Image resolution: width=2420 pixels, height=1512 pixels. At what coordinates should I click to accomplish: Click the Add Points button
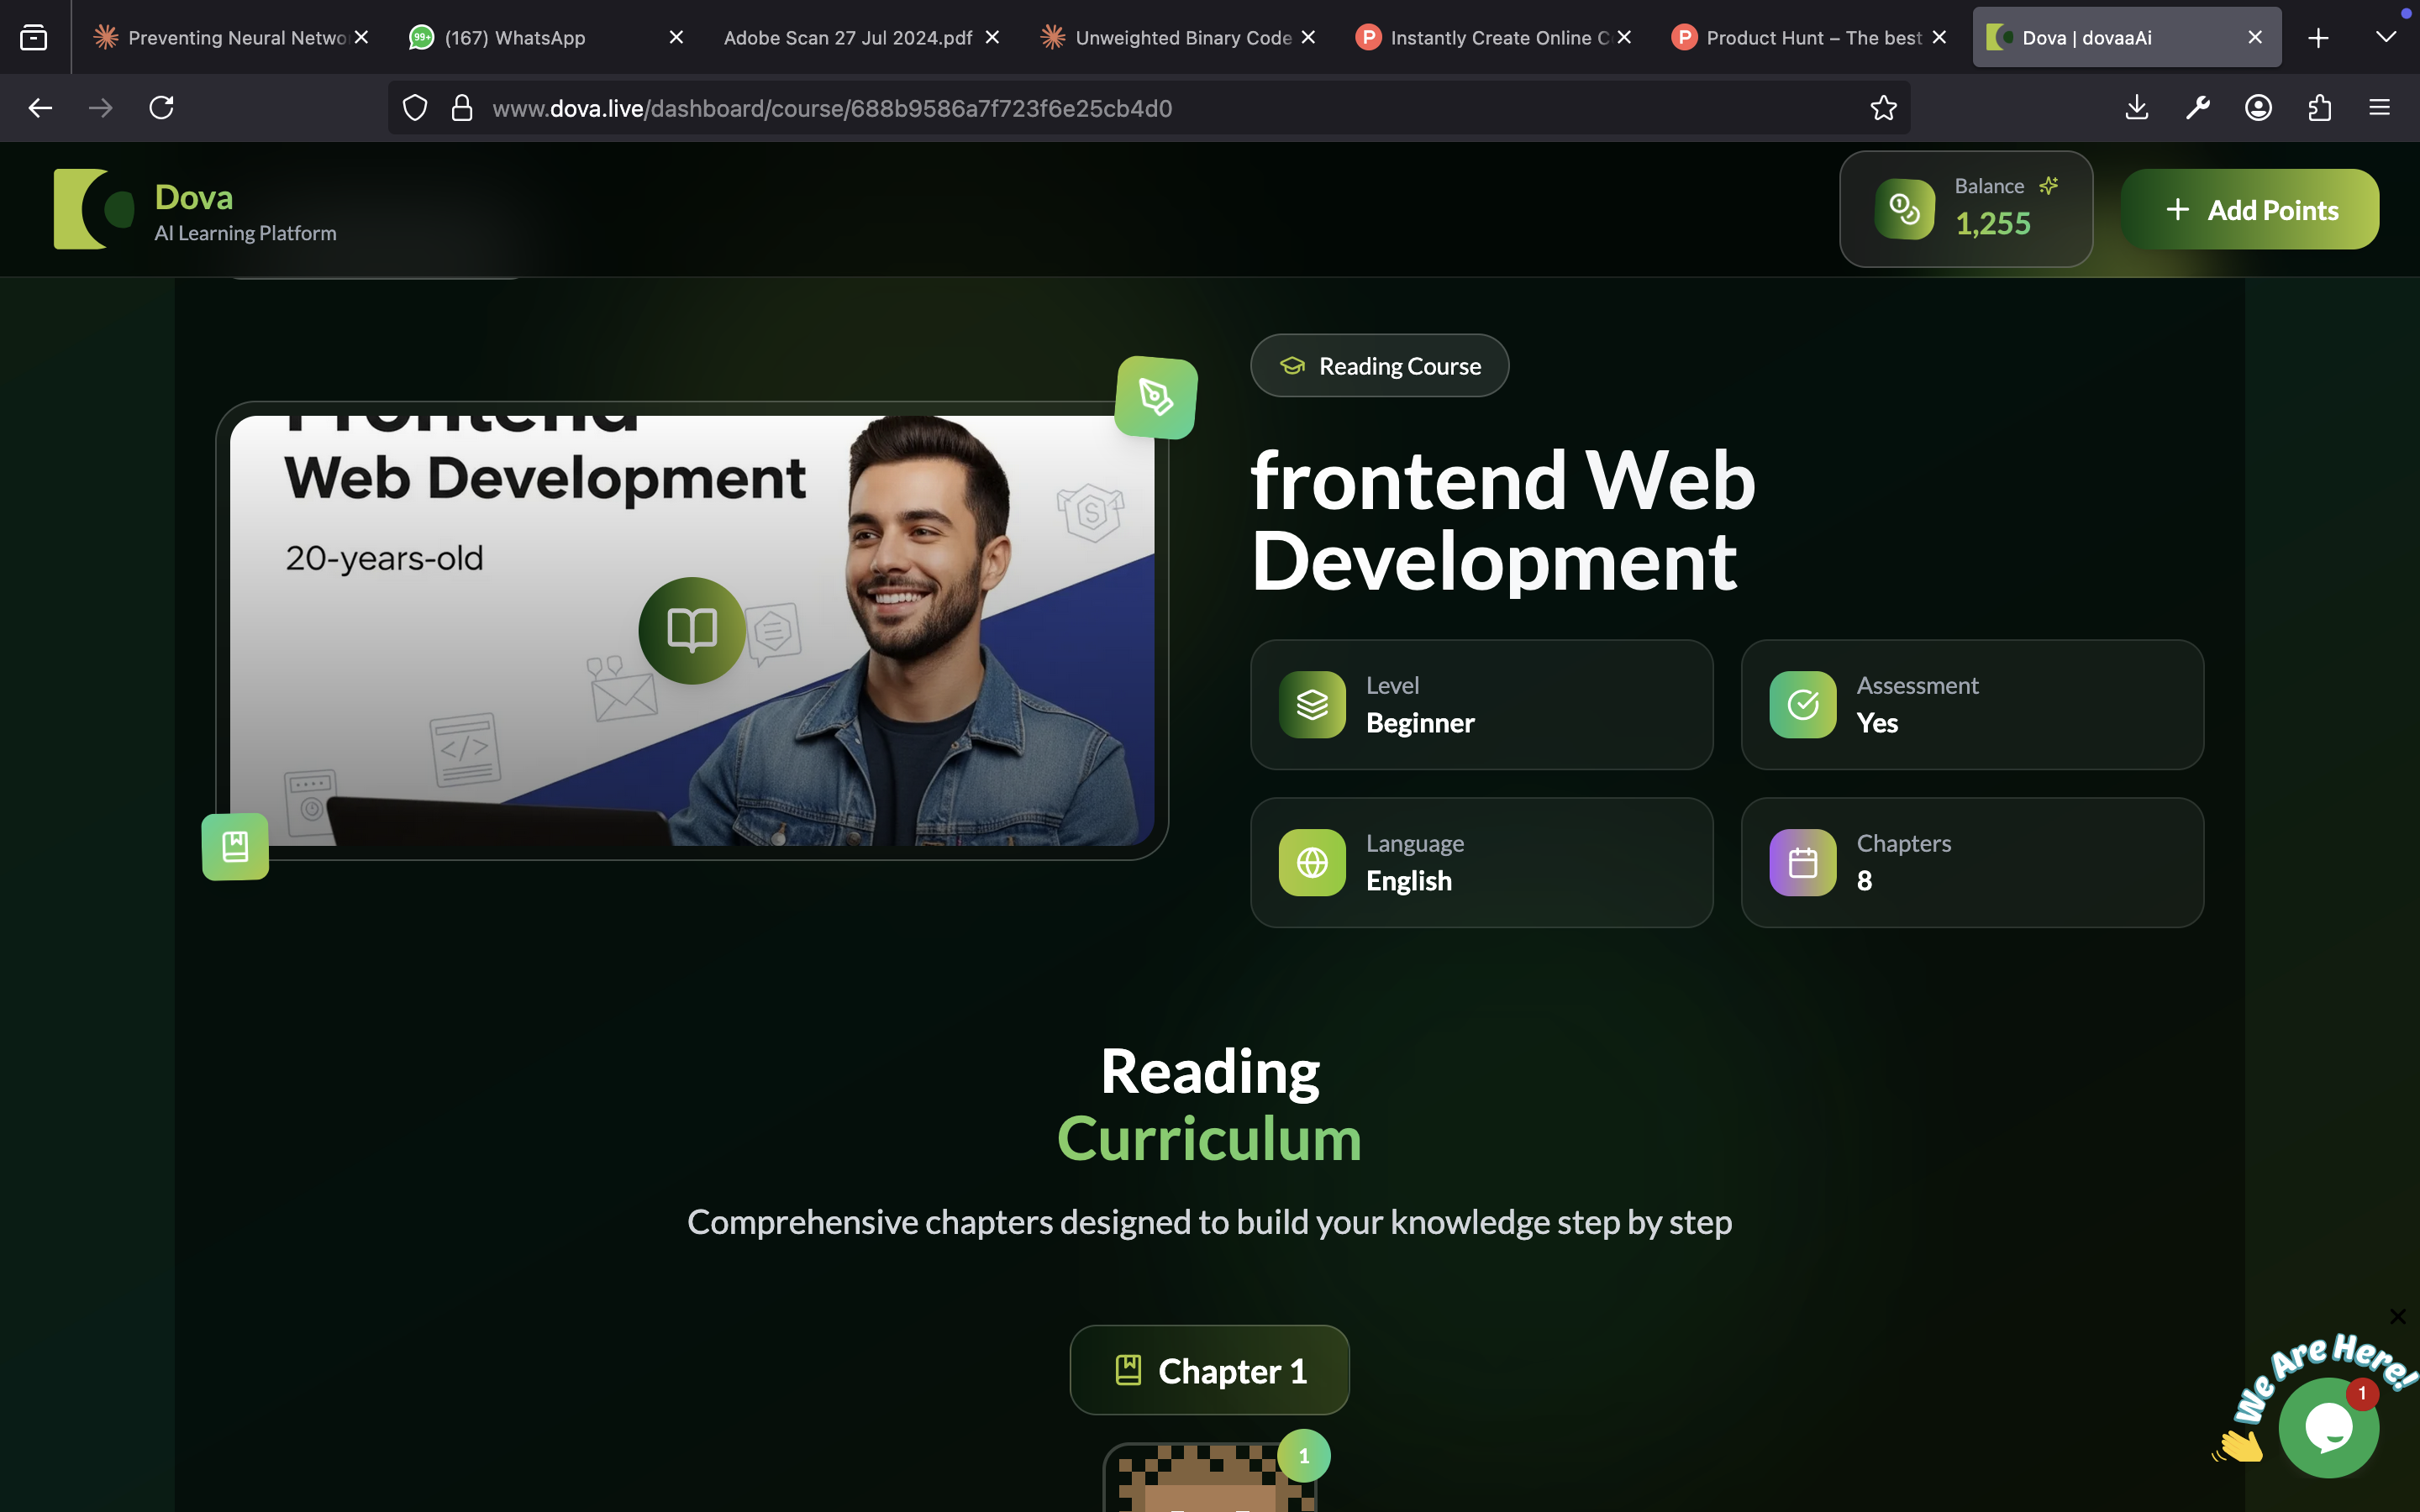point(2250,209)
